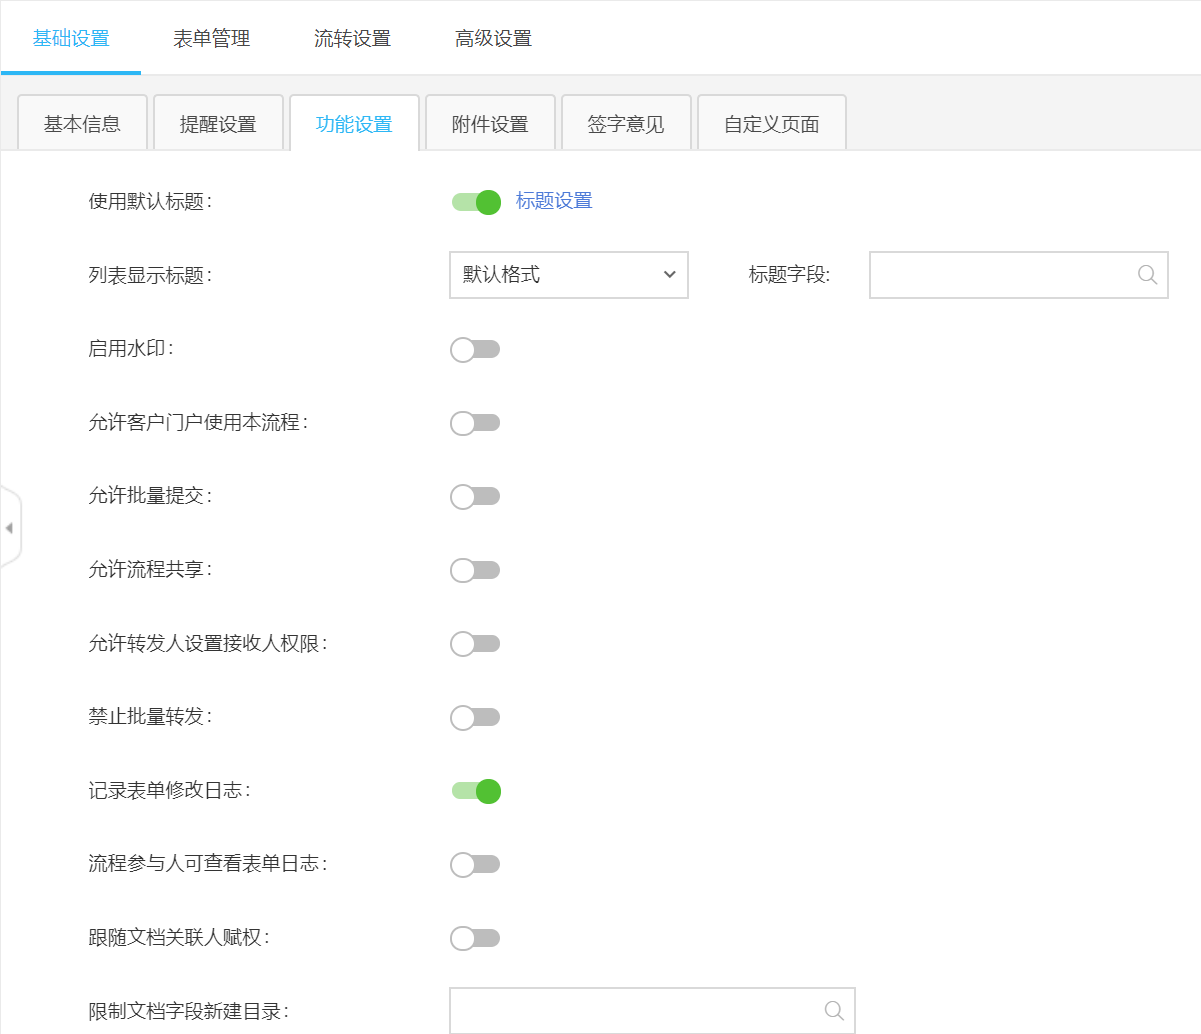This screenshot has width=1201, height=1034.
Task: Switch to 签字意见 sub-tab
Action: pyautogui.click(x=626, y=124)
